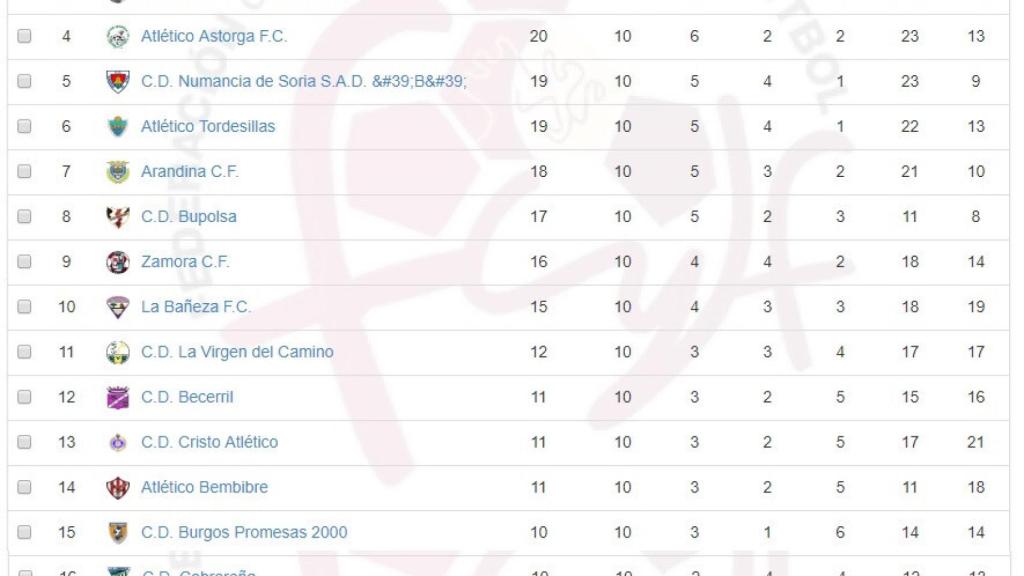Click the Atlético Astorga F.C. crest icon
Viewport: 1024px width, 576px height.
click(x=118, y=37)
